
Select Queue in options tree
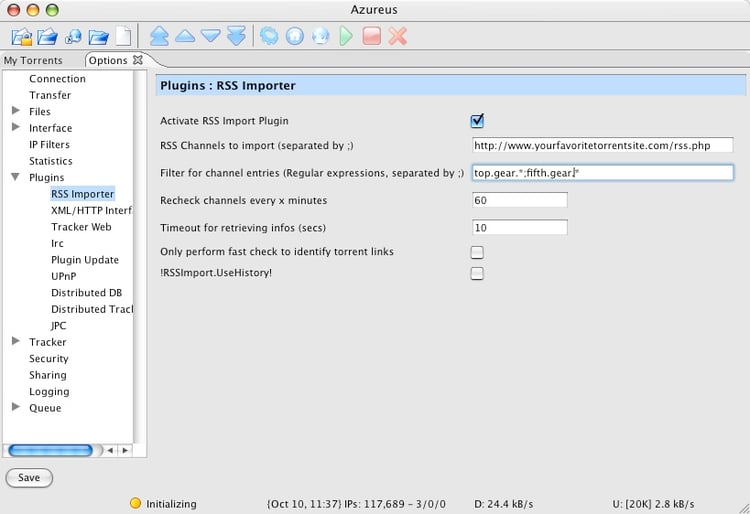click(45, 408)
